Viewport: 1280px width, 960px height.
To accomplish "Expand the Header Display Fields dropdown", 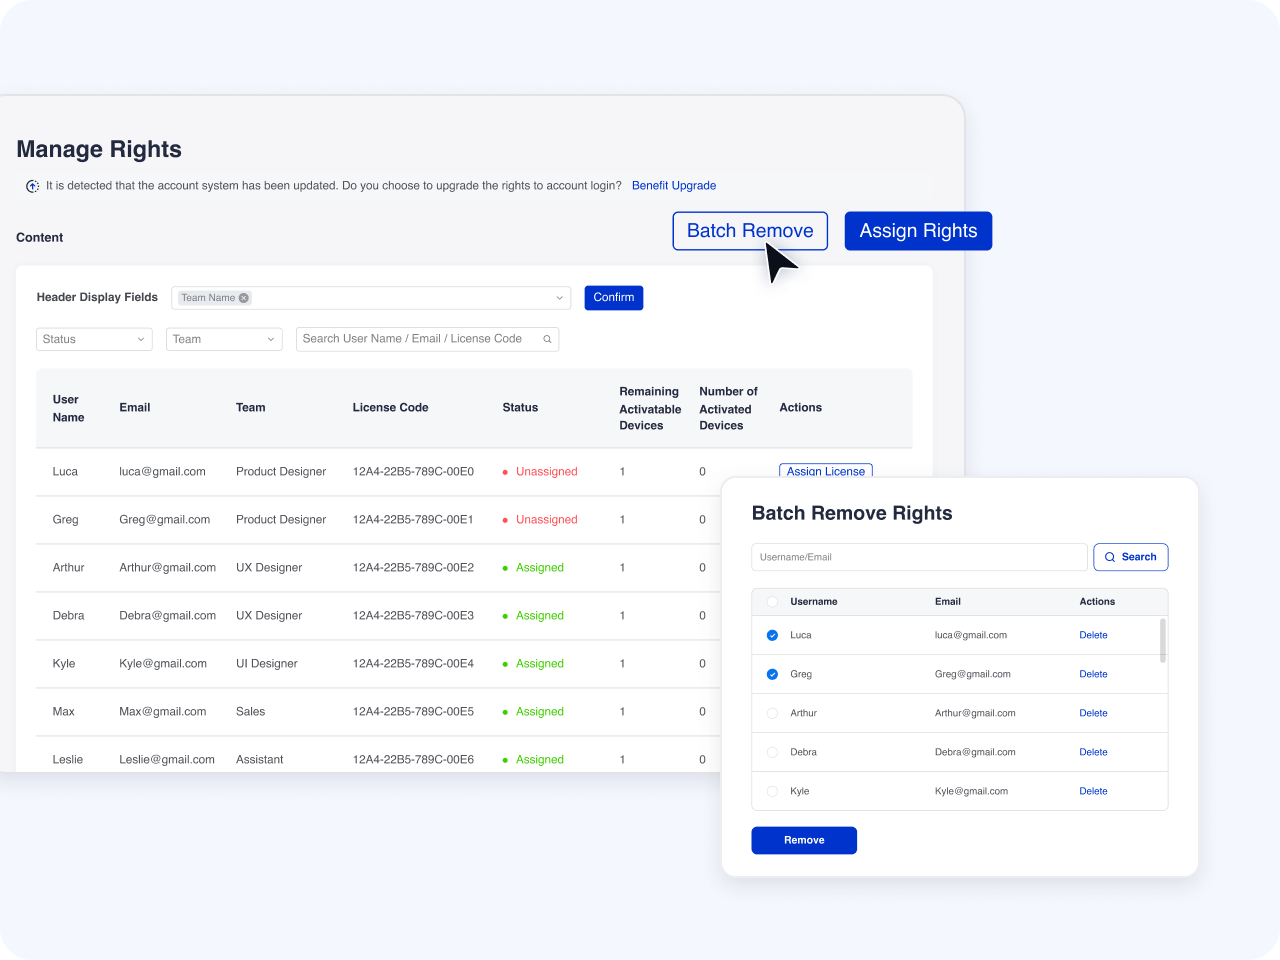I will pos(559,298).
